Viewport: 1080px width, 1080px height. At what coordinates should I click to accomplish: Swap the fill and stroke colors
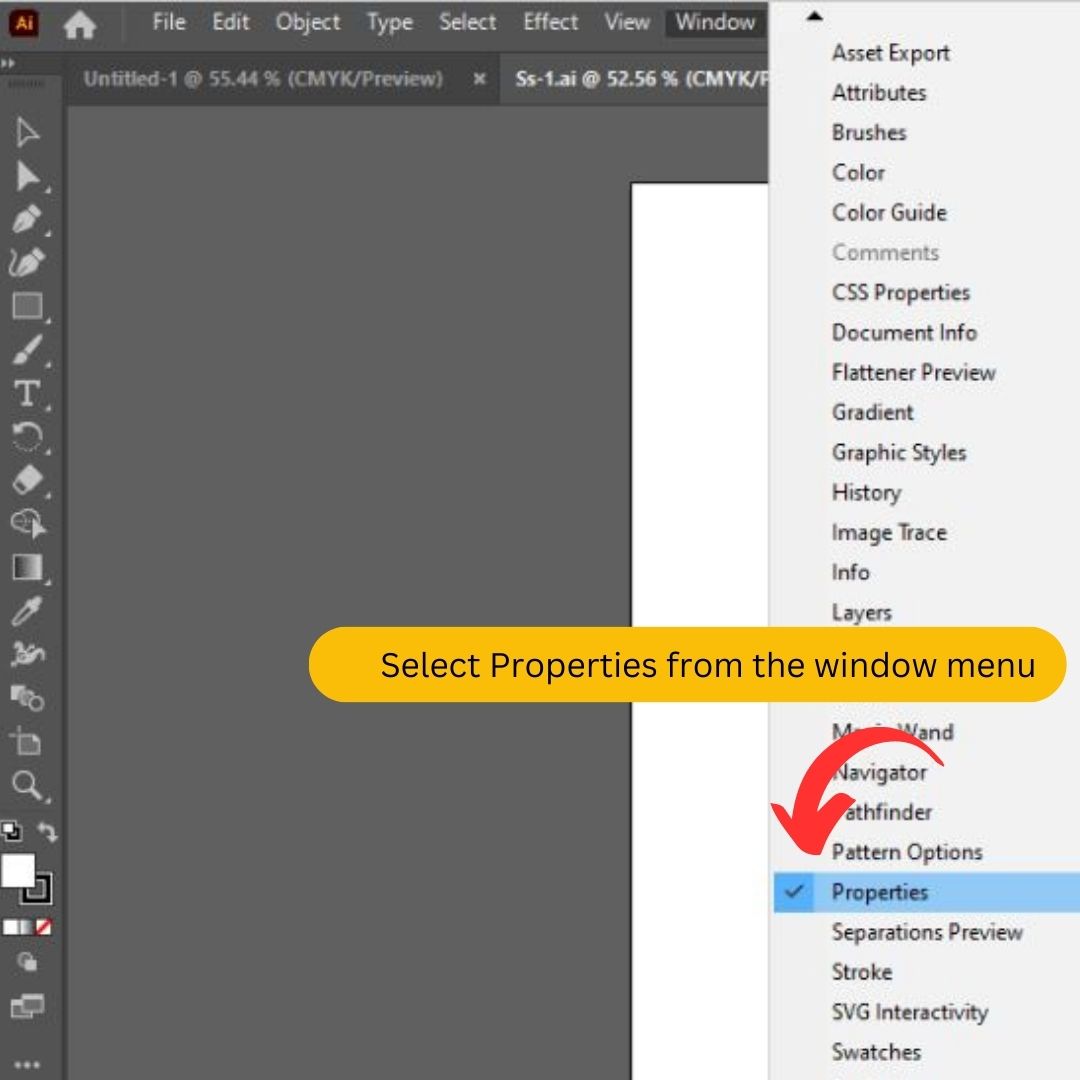(48, 832)
